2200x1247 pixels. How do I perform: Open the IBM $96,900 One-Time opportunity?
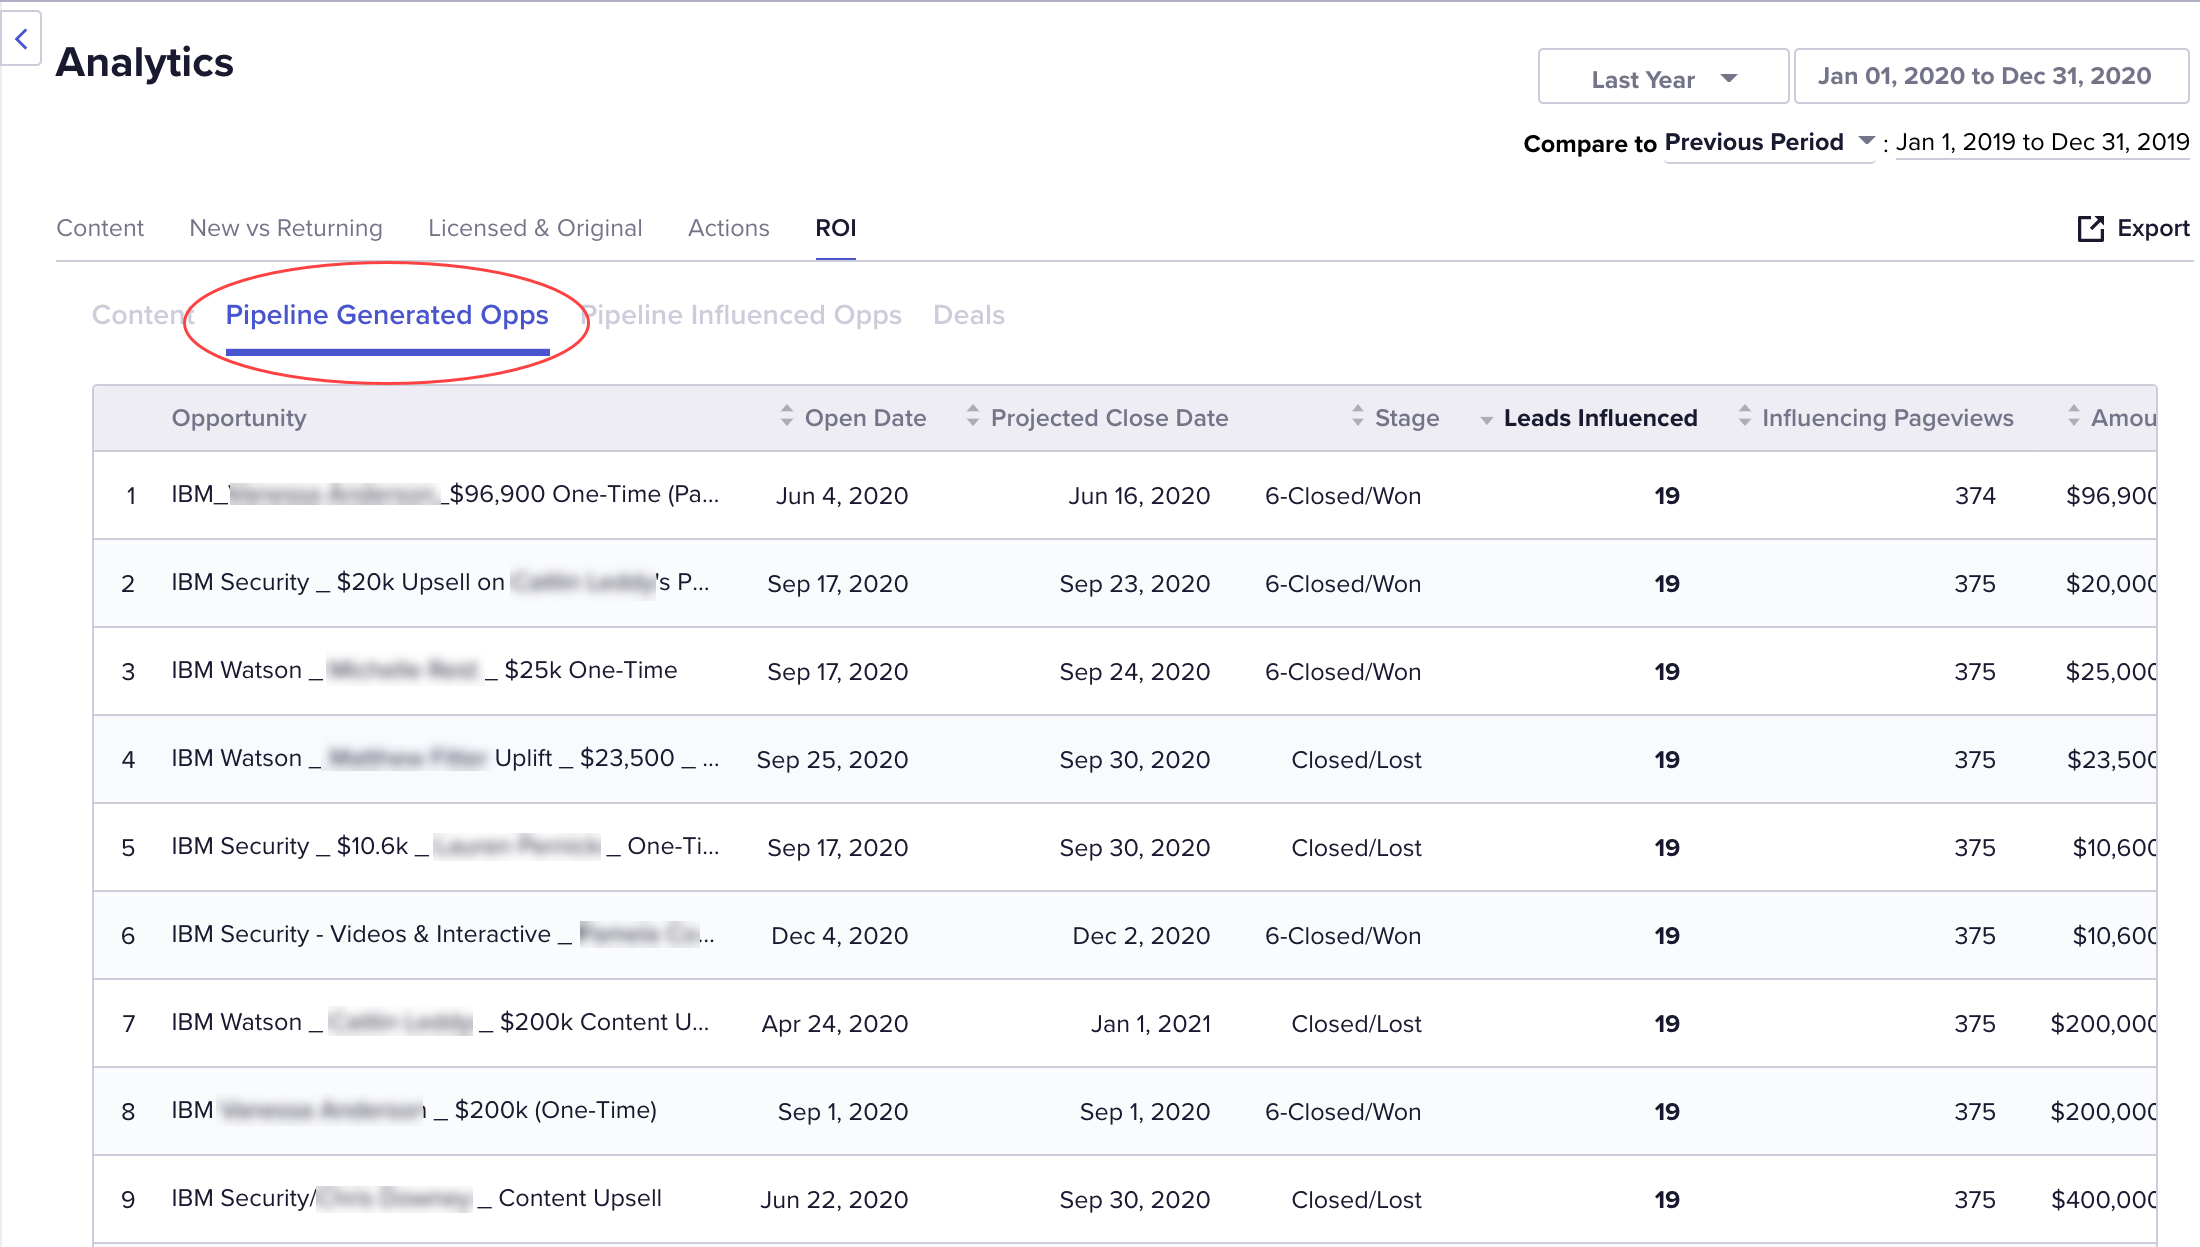445,495
